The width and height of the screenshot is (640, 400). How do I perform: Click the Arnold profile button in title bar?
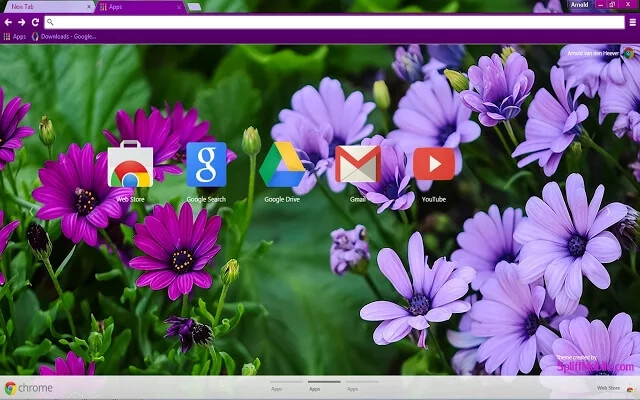tap(580, 5)
